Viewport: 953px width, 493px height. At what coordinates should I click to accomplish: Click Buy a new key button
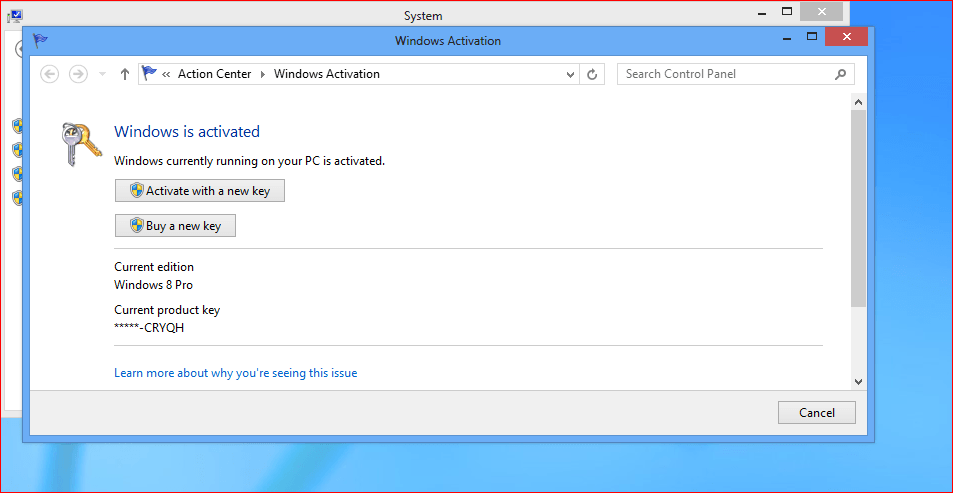coord(175,226)
